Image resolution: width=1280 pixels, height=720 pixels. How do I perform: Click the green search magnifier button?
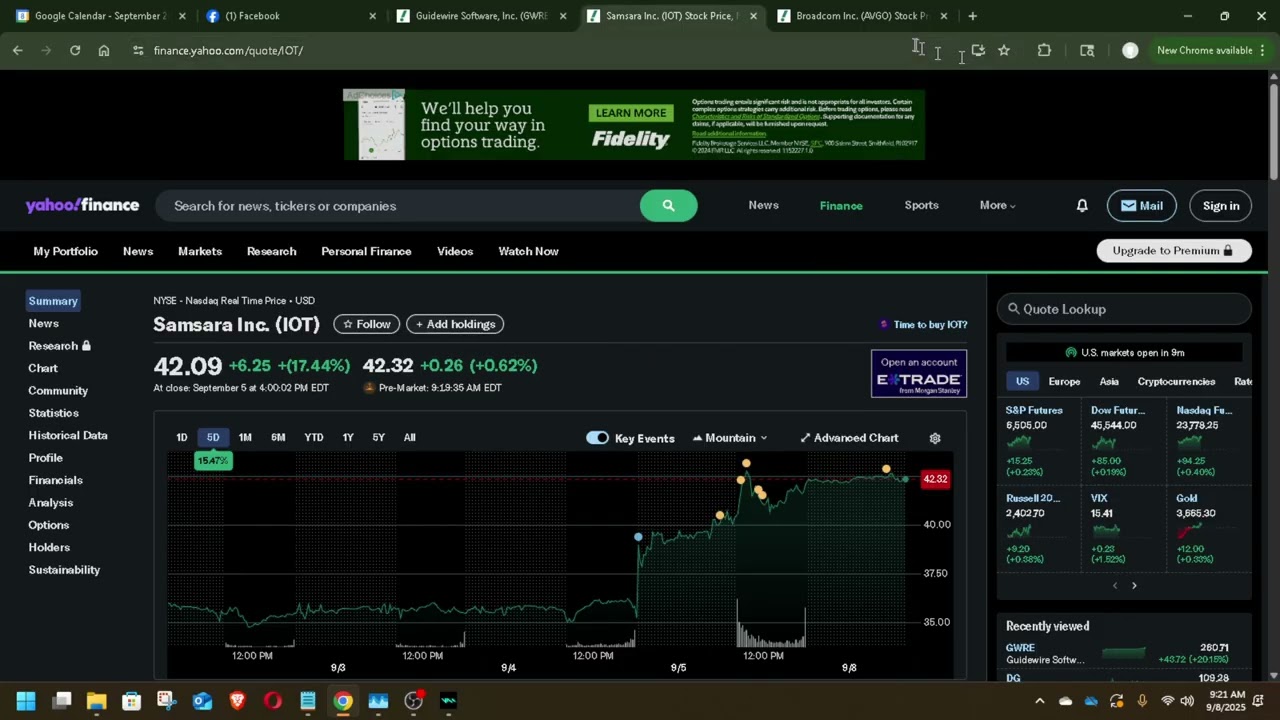669,206
